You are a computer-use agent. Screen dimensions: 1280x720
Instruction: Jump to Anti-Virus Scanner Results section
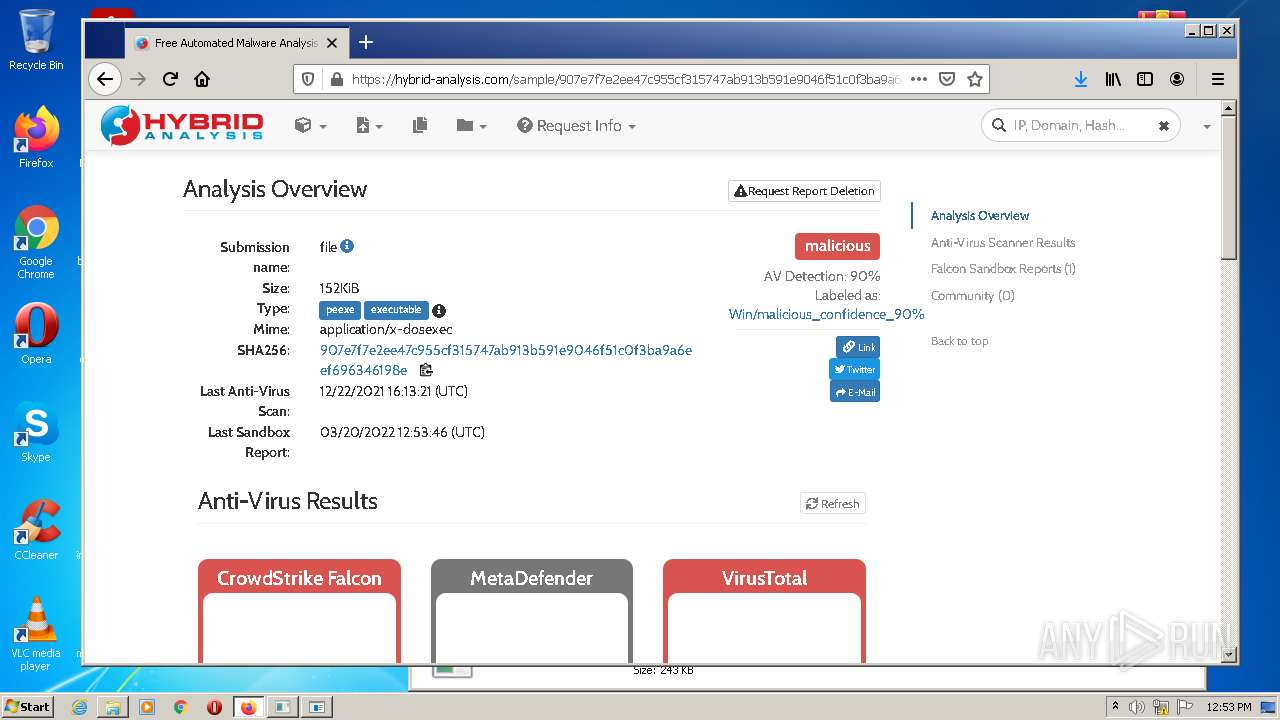coord(1003,242)
